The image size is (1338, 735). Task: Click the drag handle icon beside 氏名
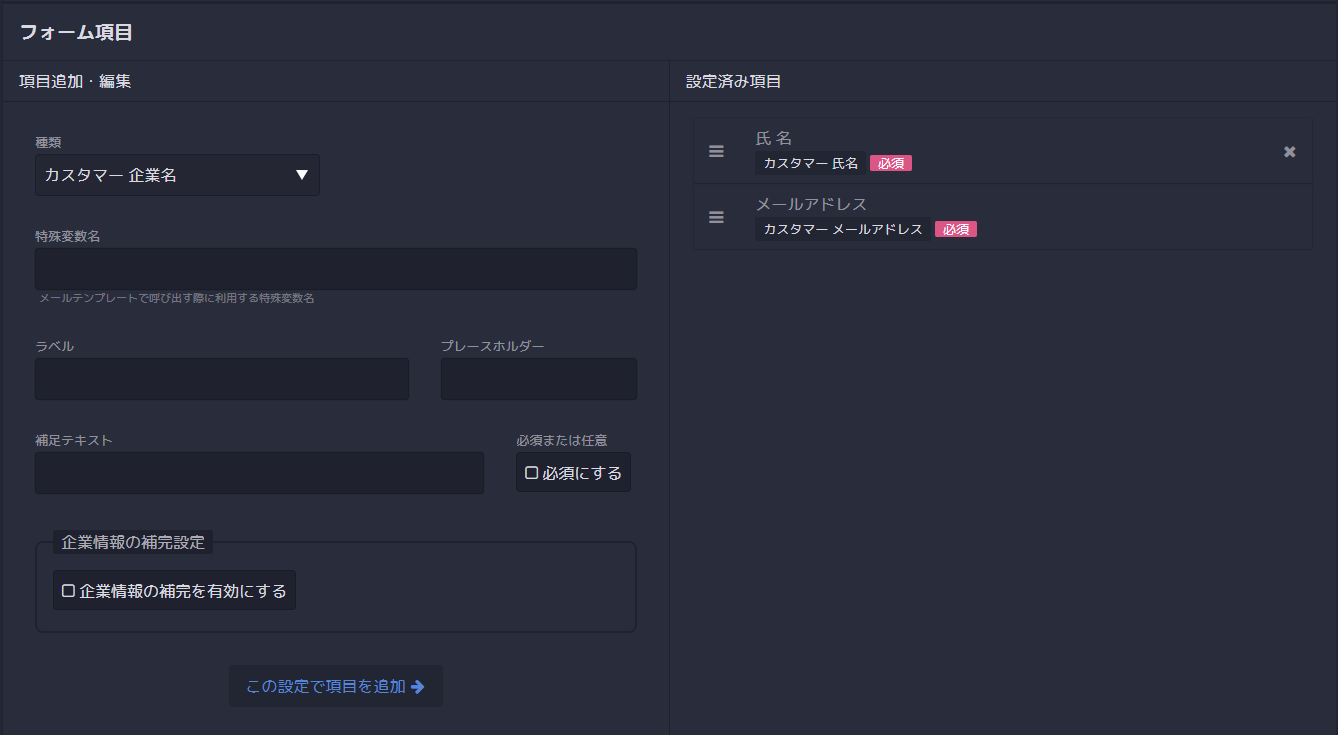click(716, 151)
